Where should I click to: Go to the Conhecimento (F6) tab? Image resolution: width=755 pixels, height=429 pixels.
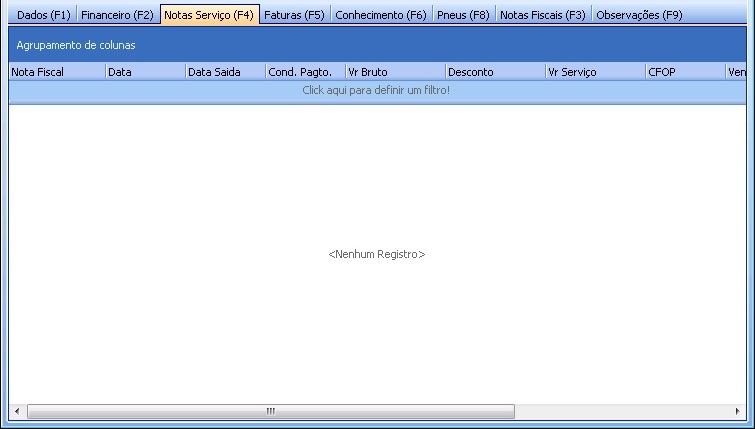click(x=381, y=15)
